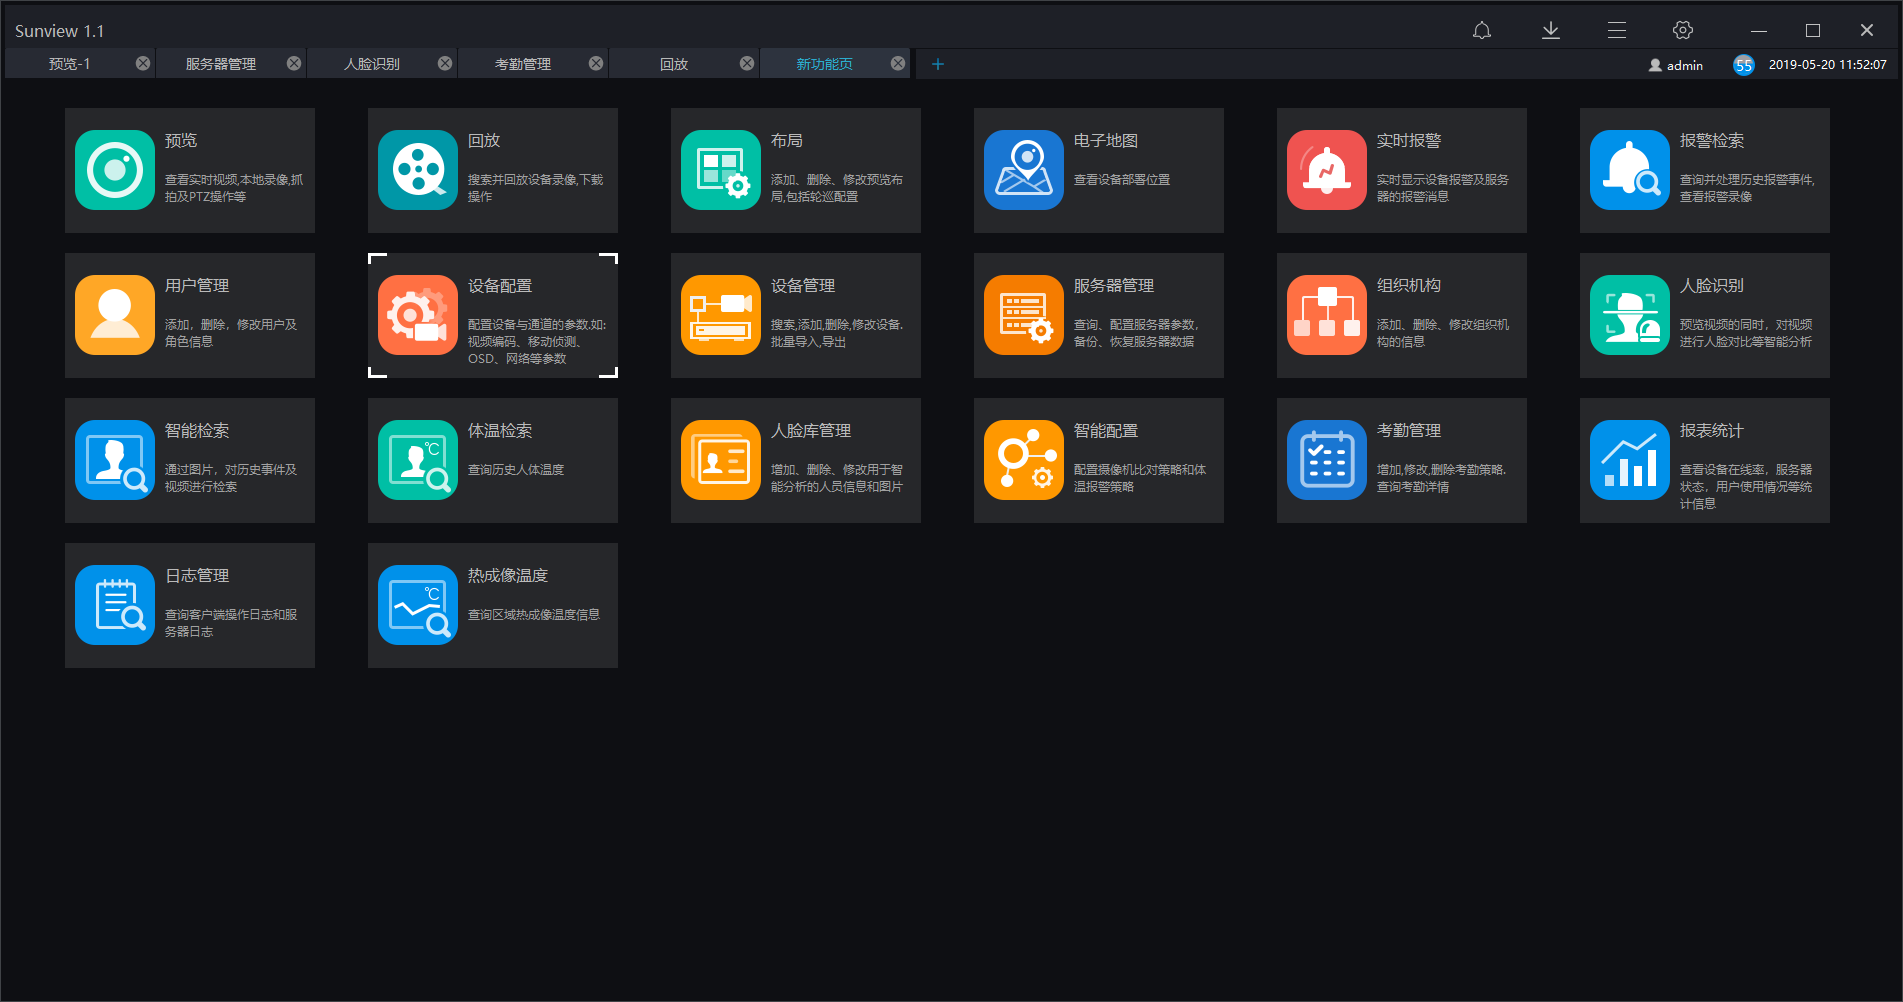Expand the hamburger menu in title bar
This screenshot has width=1903, height=1002.
pyautogui.click(x=1617, y=31)
